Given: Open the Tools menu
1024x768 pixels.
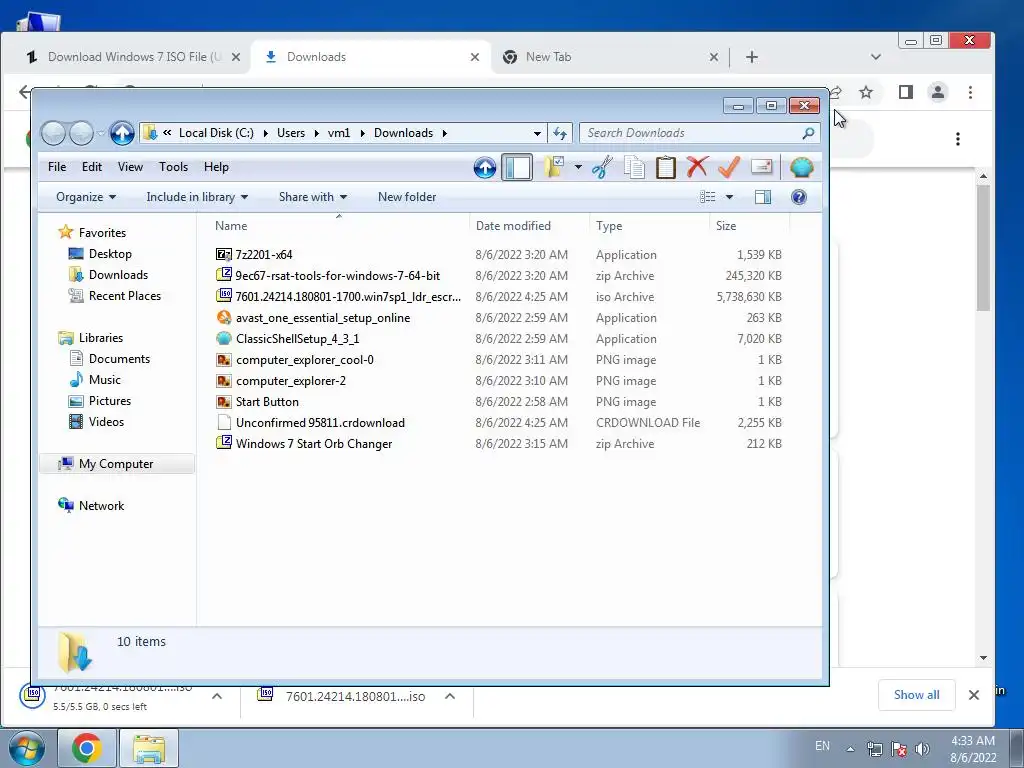Looking at the screenshot, I should (x=173, y=167).
